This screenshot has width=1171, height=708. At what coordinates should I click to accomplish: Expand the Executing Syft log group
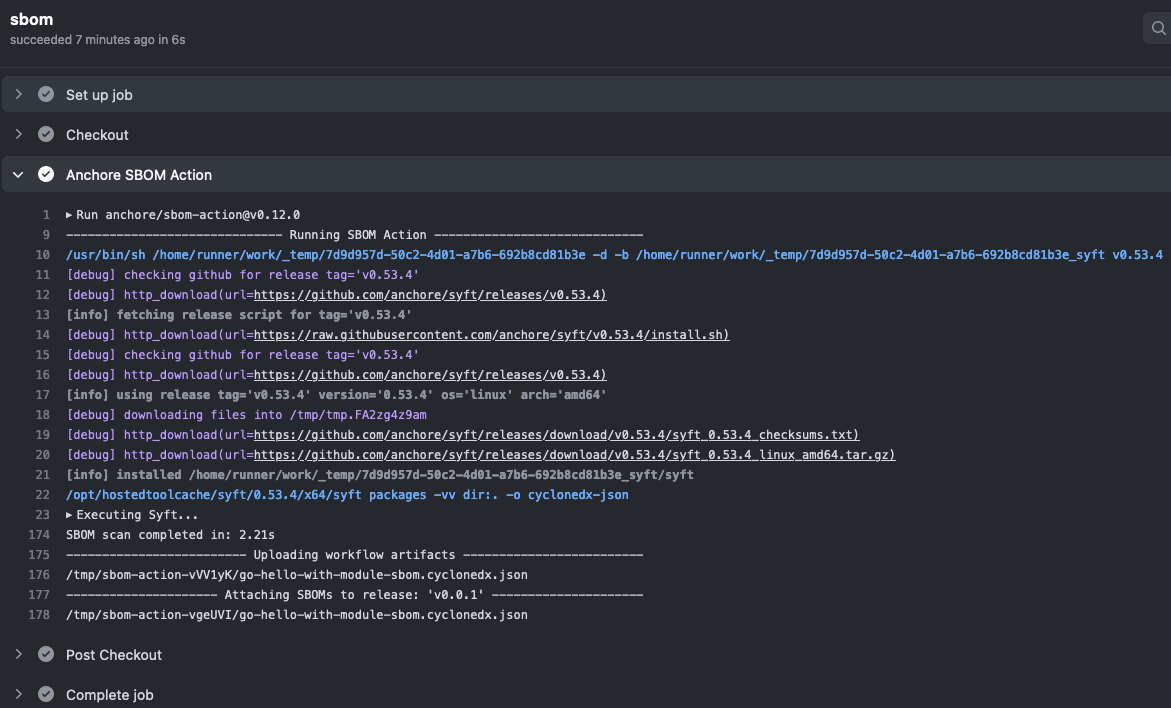(x=69, y=514)
